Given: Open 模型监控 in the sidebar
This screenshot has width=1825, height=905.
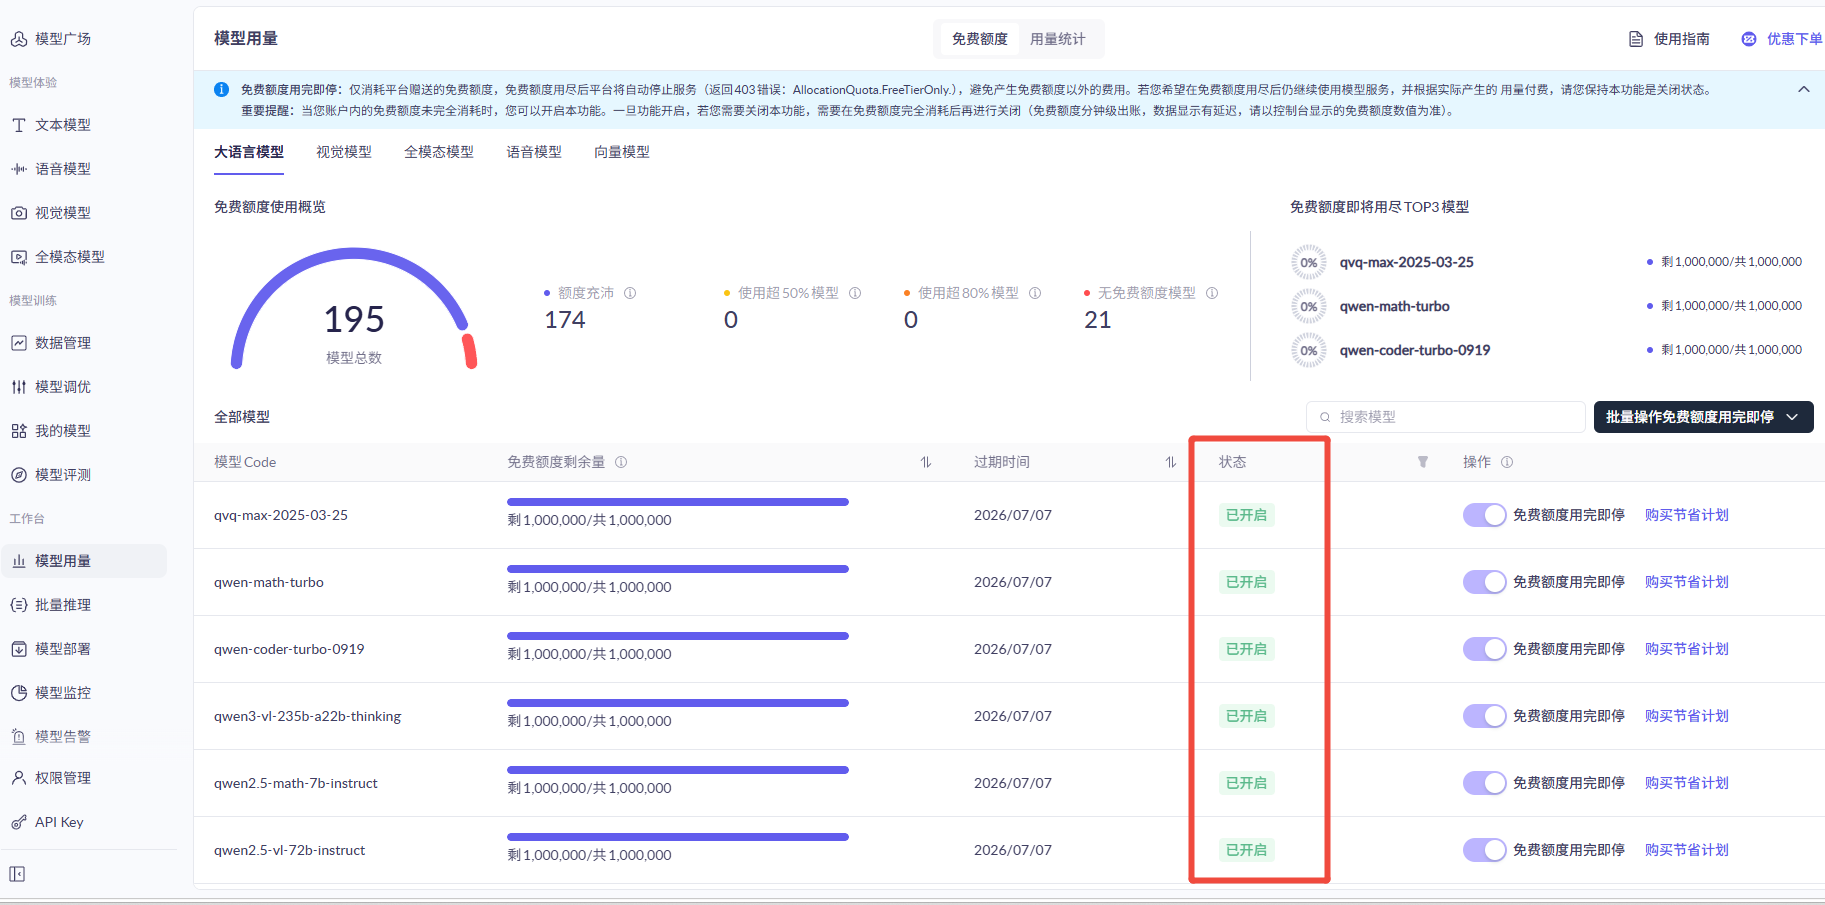Looking at the screenshot, I should point(63,693).
